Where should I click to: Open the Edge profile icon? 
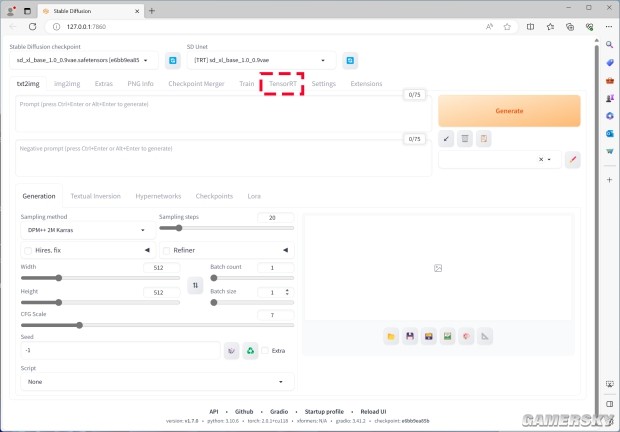11,11
